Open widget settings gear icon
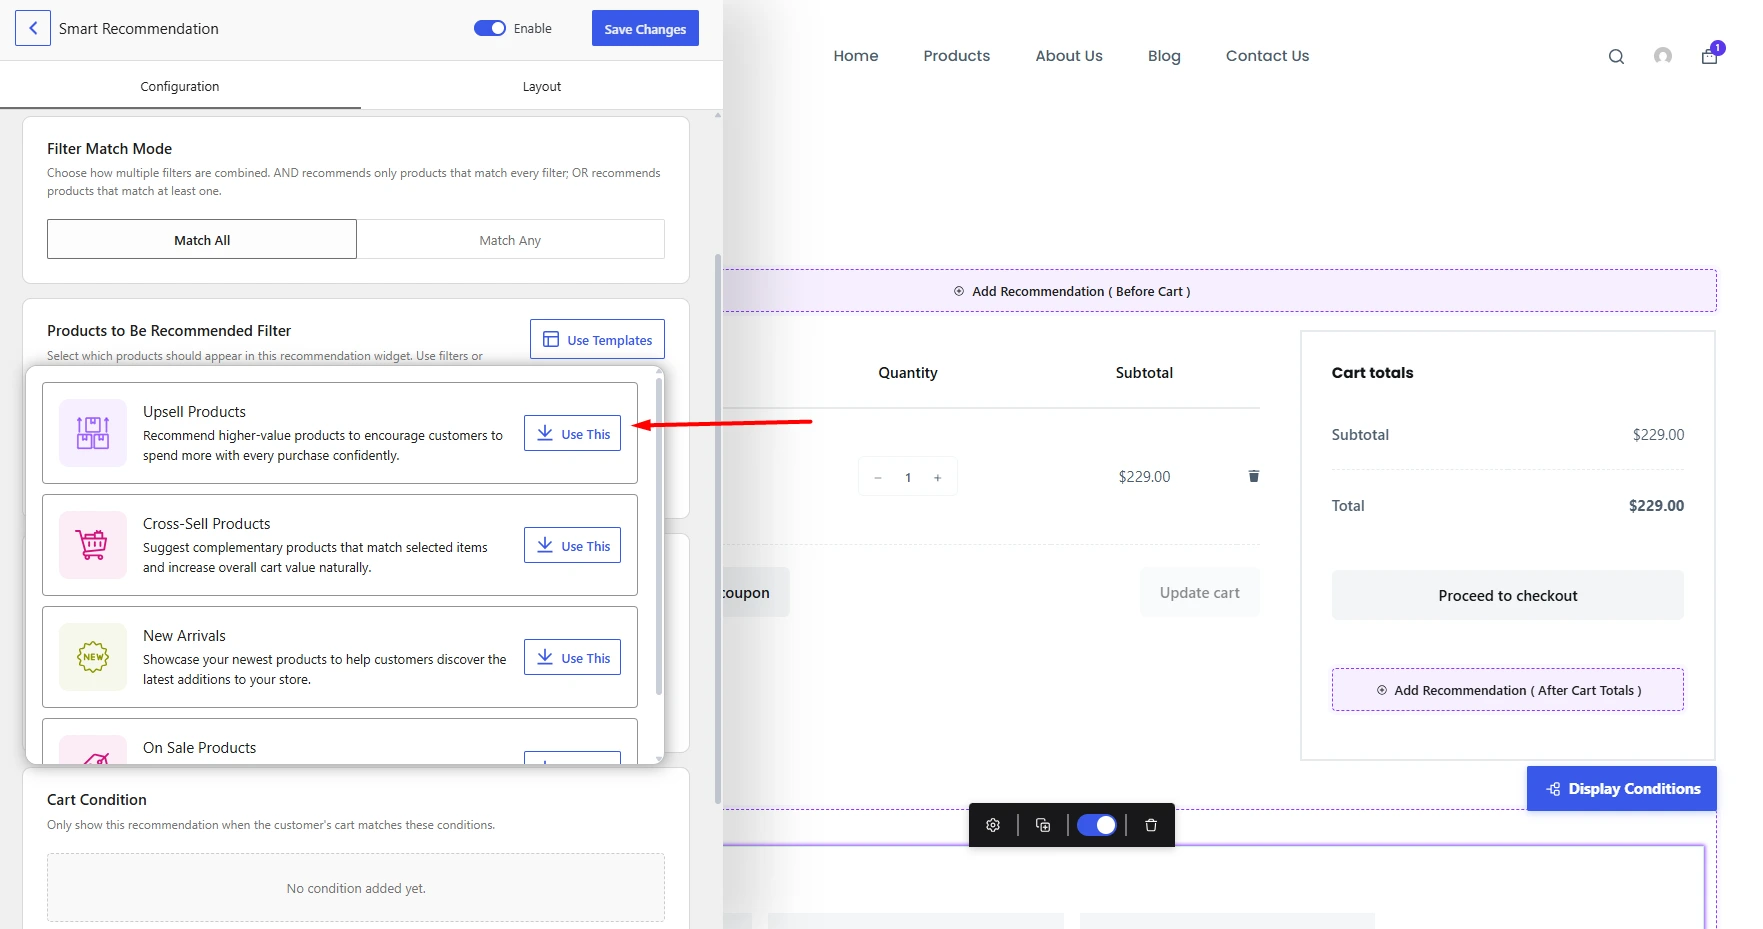Screen dimensions: 1763x929 993,825
